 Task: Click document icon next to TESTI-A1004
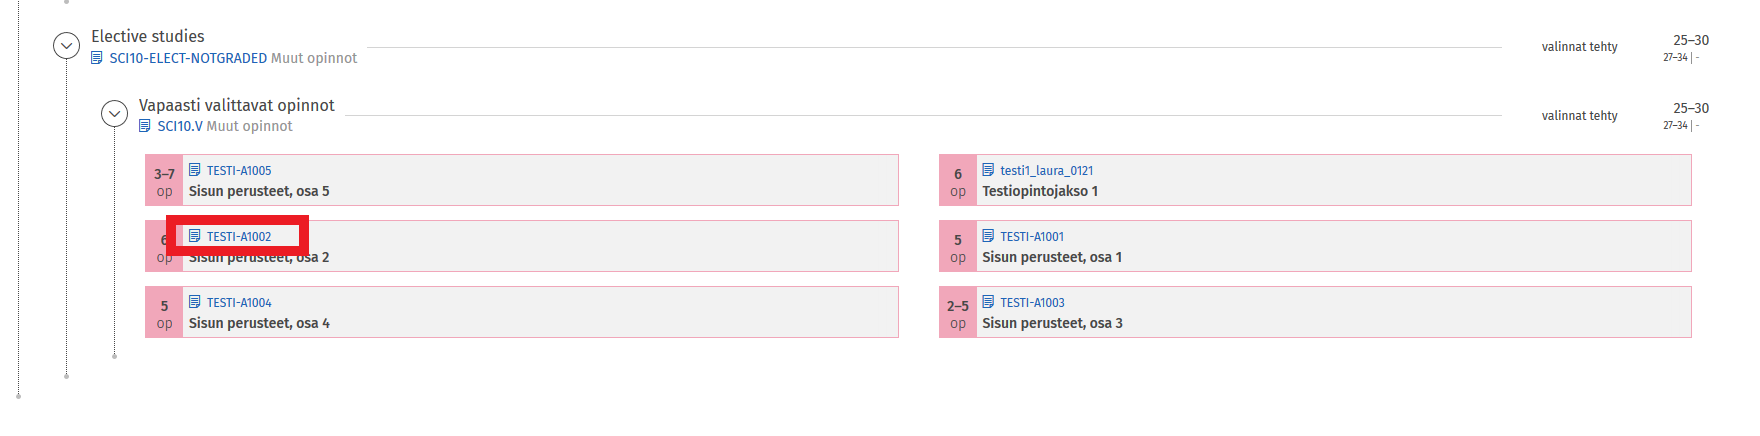pyautogui.click(x=195, y=302)
